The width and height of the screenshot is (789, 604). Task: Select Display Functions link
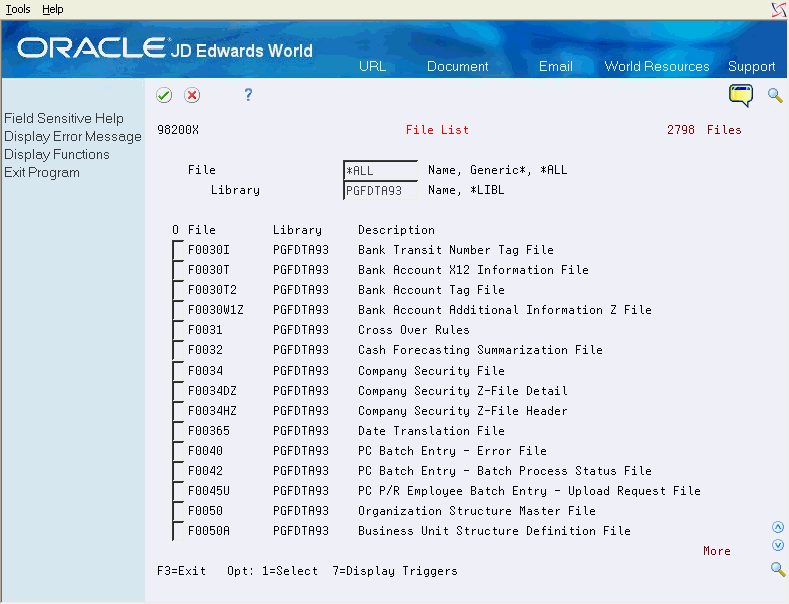57,155
